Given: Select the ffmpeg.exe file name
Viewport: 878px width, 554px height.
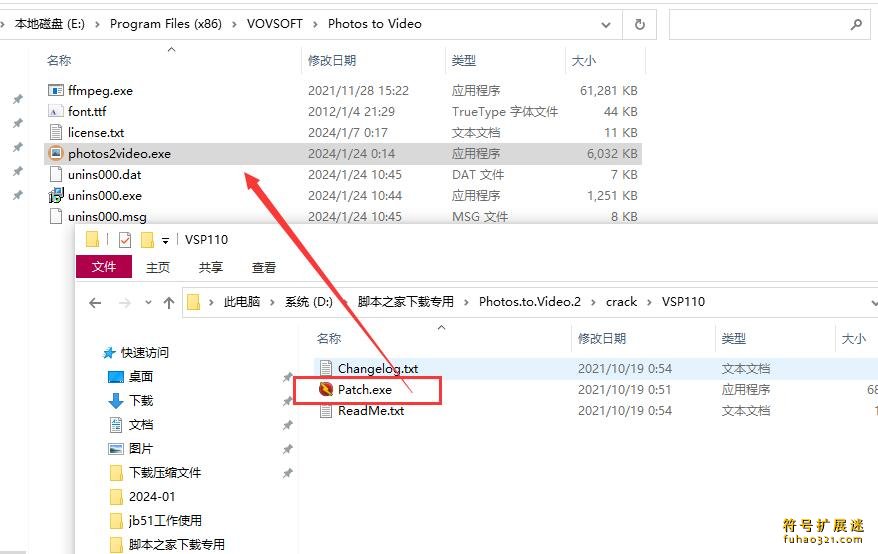Looking at the screenshot, I should click(x=100, y=91).
